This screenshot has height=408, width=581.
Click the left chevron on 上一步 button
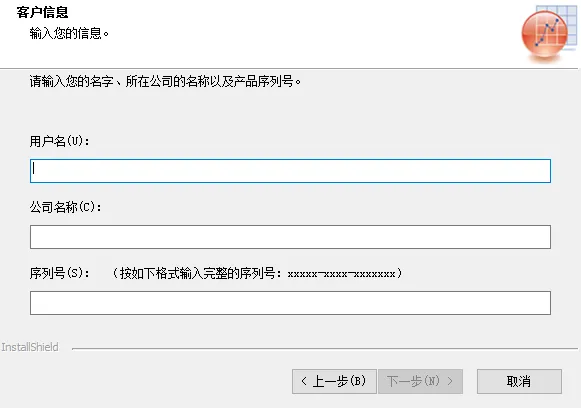pyautogui.click(x=304, y=381)
